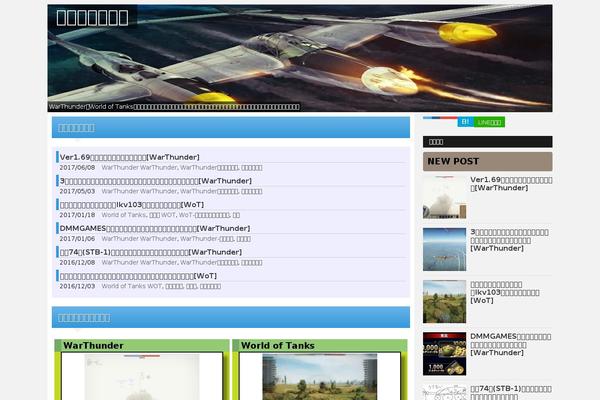This screenshot has height=400, width=600.
Task: Click the NEW POST sidebar heading
Action: (488, 162)
